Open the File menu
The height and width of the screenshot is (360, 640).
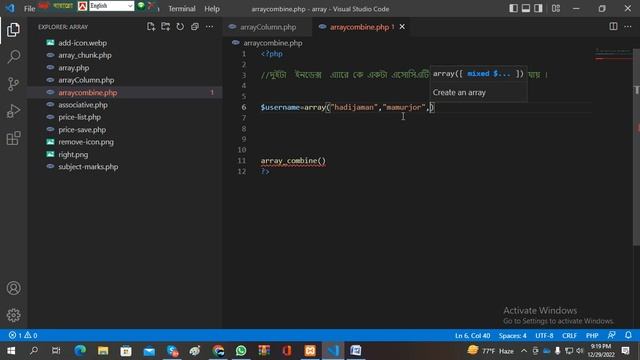click(x=29, y=9)
